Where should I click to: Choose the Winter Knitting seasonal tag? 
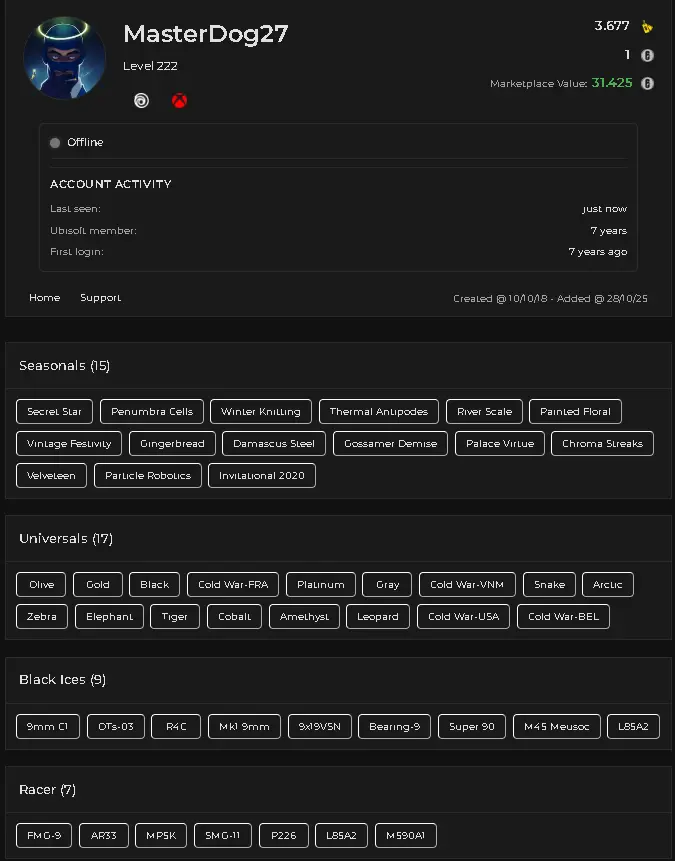tap(260, 411)
